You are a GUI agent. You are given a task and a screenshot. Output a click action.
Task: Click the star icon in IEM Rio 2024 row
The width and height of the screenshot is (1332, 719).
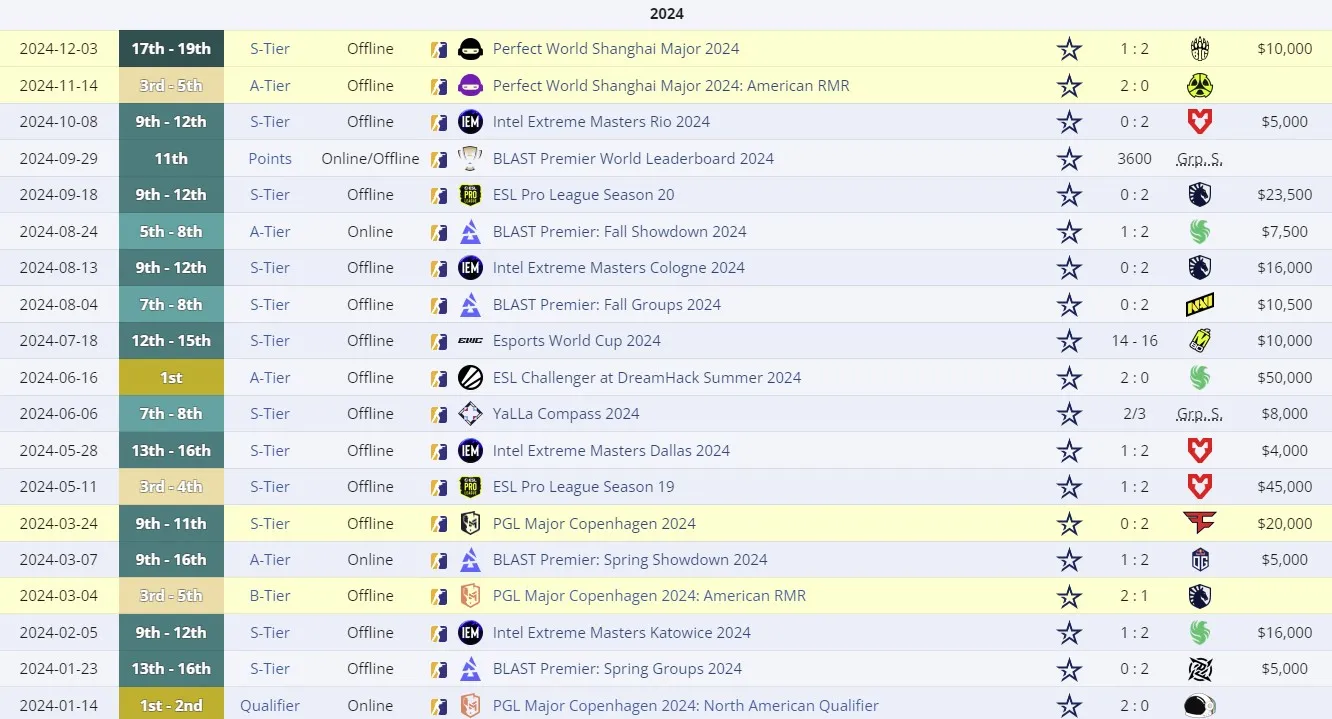[x=1069, y=122]
